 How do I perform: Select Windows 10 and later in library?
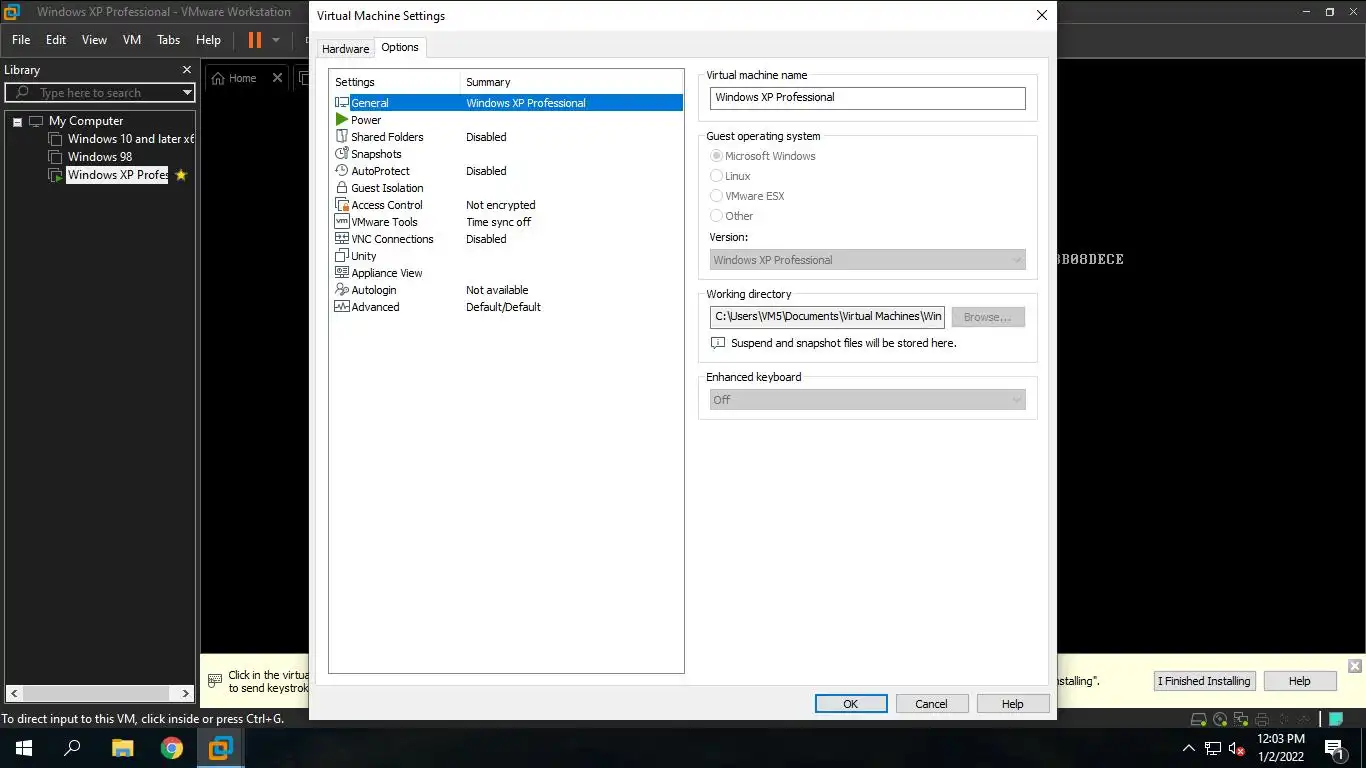[x=131, y=139]
